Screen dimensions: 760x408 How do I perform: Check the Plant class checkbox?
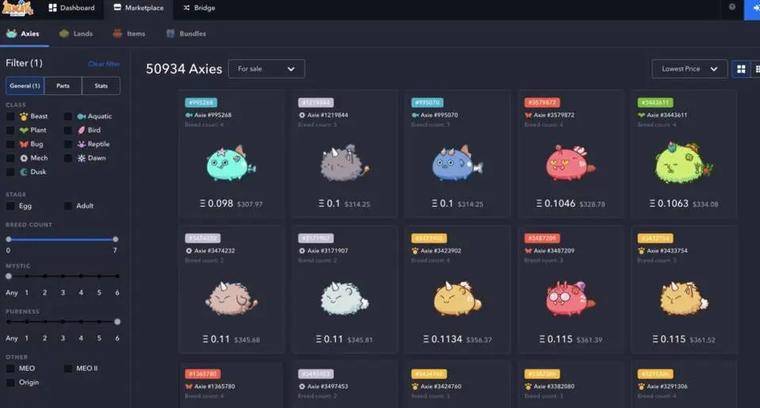(x=10, y=130)
